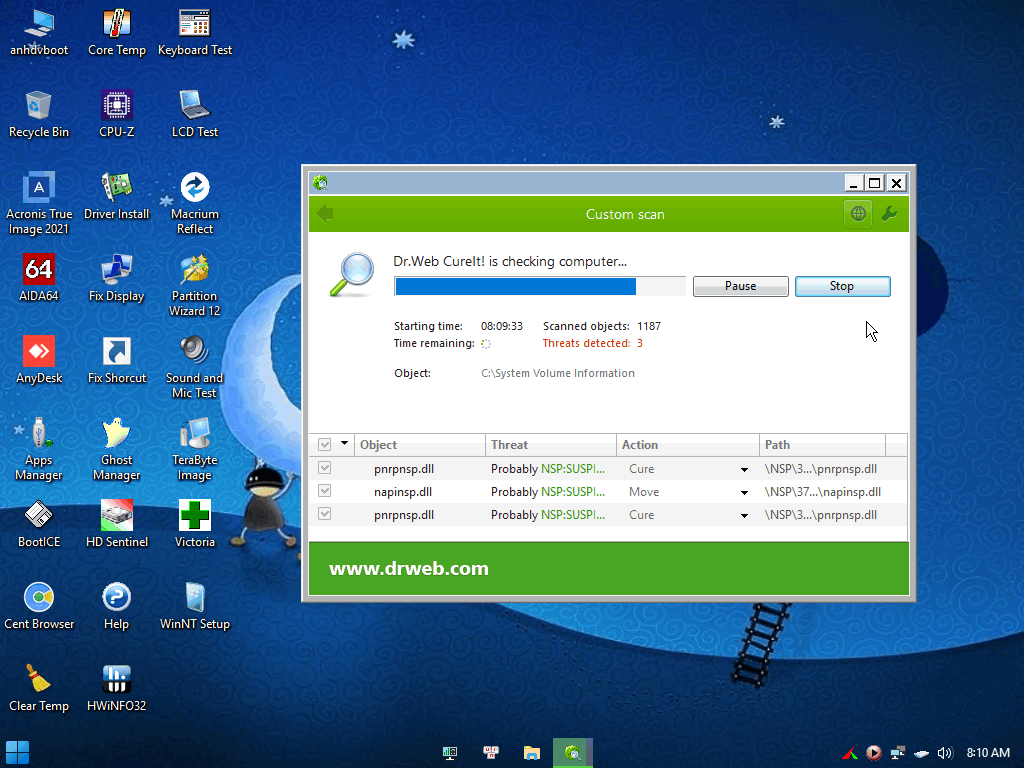Click the scan progress bar
Screen dimensions: 1024x768
click(x=539, y=286)
